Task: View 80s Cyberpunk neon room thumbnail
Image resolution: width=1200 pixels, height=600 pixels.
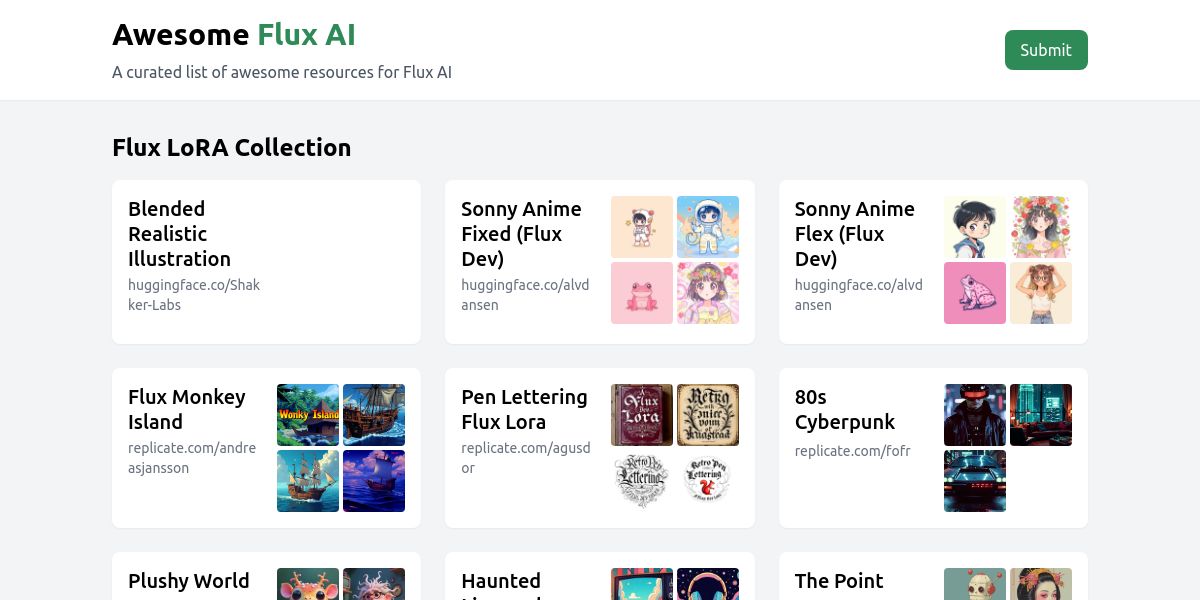Action: pyautogui.click(x=1041, y=415)
